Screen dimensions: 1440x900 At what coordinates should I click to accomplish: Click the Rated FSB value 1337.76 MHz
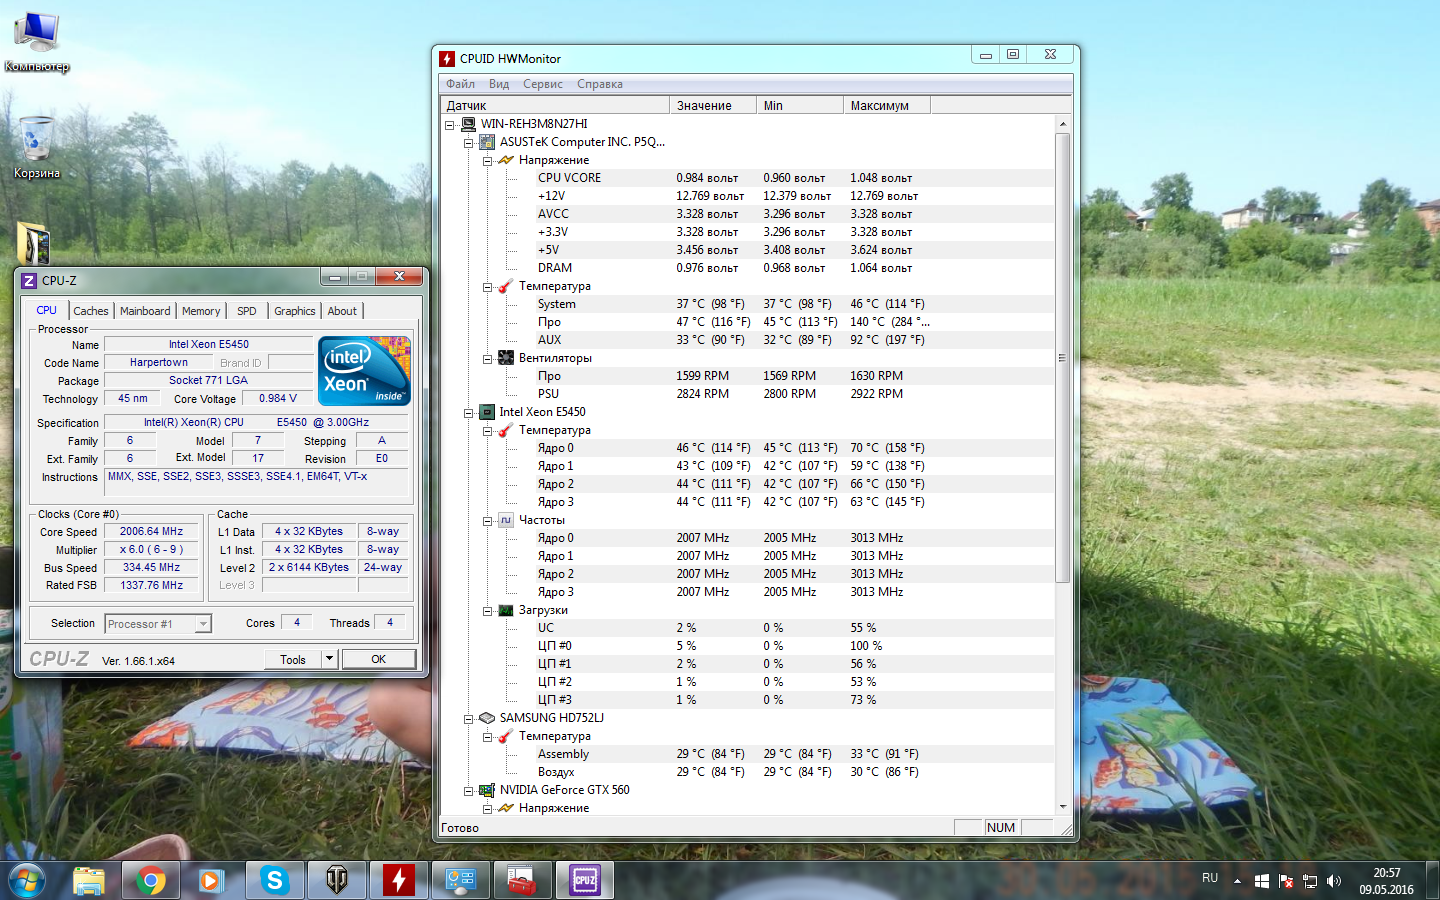pos(152,586)
